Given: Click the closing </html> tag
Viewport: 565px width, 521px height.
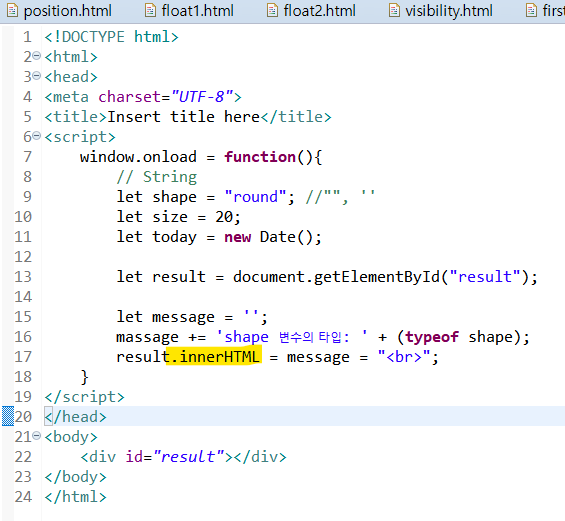Looking at the screenshot, I should tap(75, 496).
